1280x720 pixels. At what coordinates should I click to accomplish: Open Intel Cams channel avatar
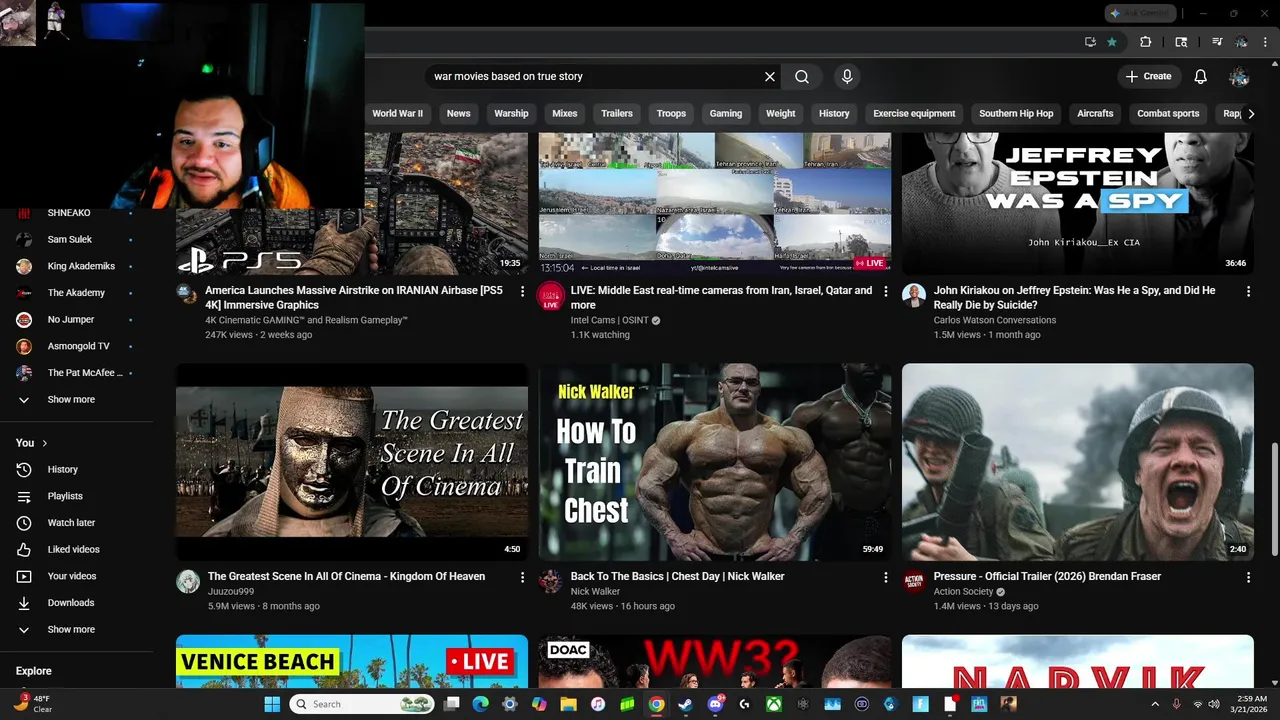click(551, 296)
